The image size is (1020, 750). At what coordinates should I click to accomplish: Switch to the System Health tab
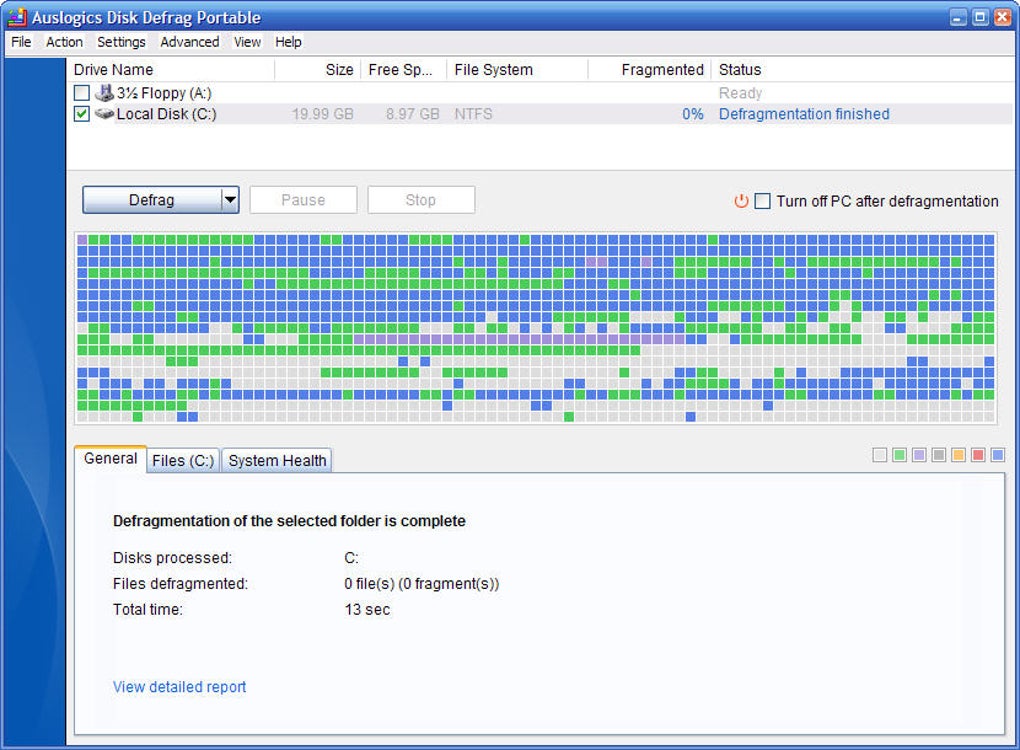[x=277, y=461]
